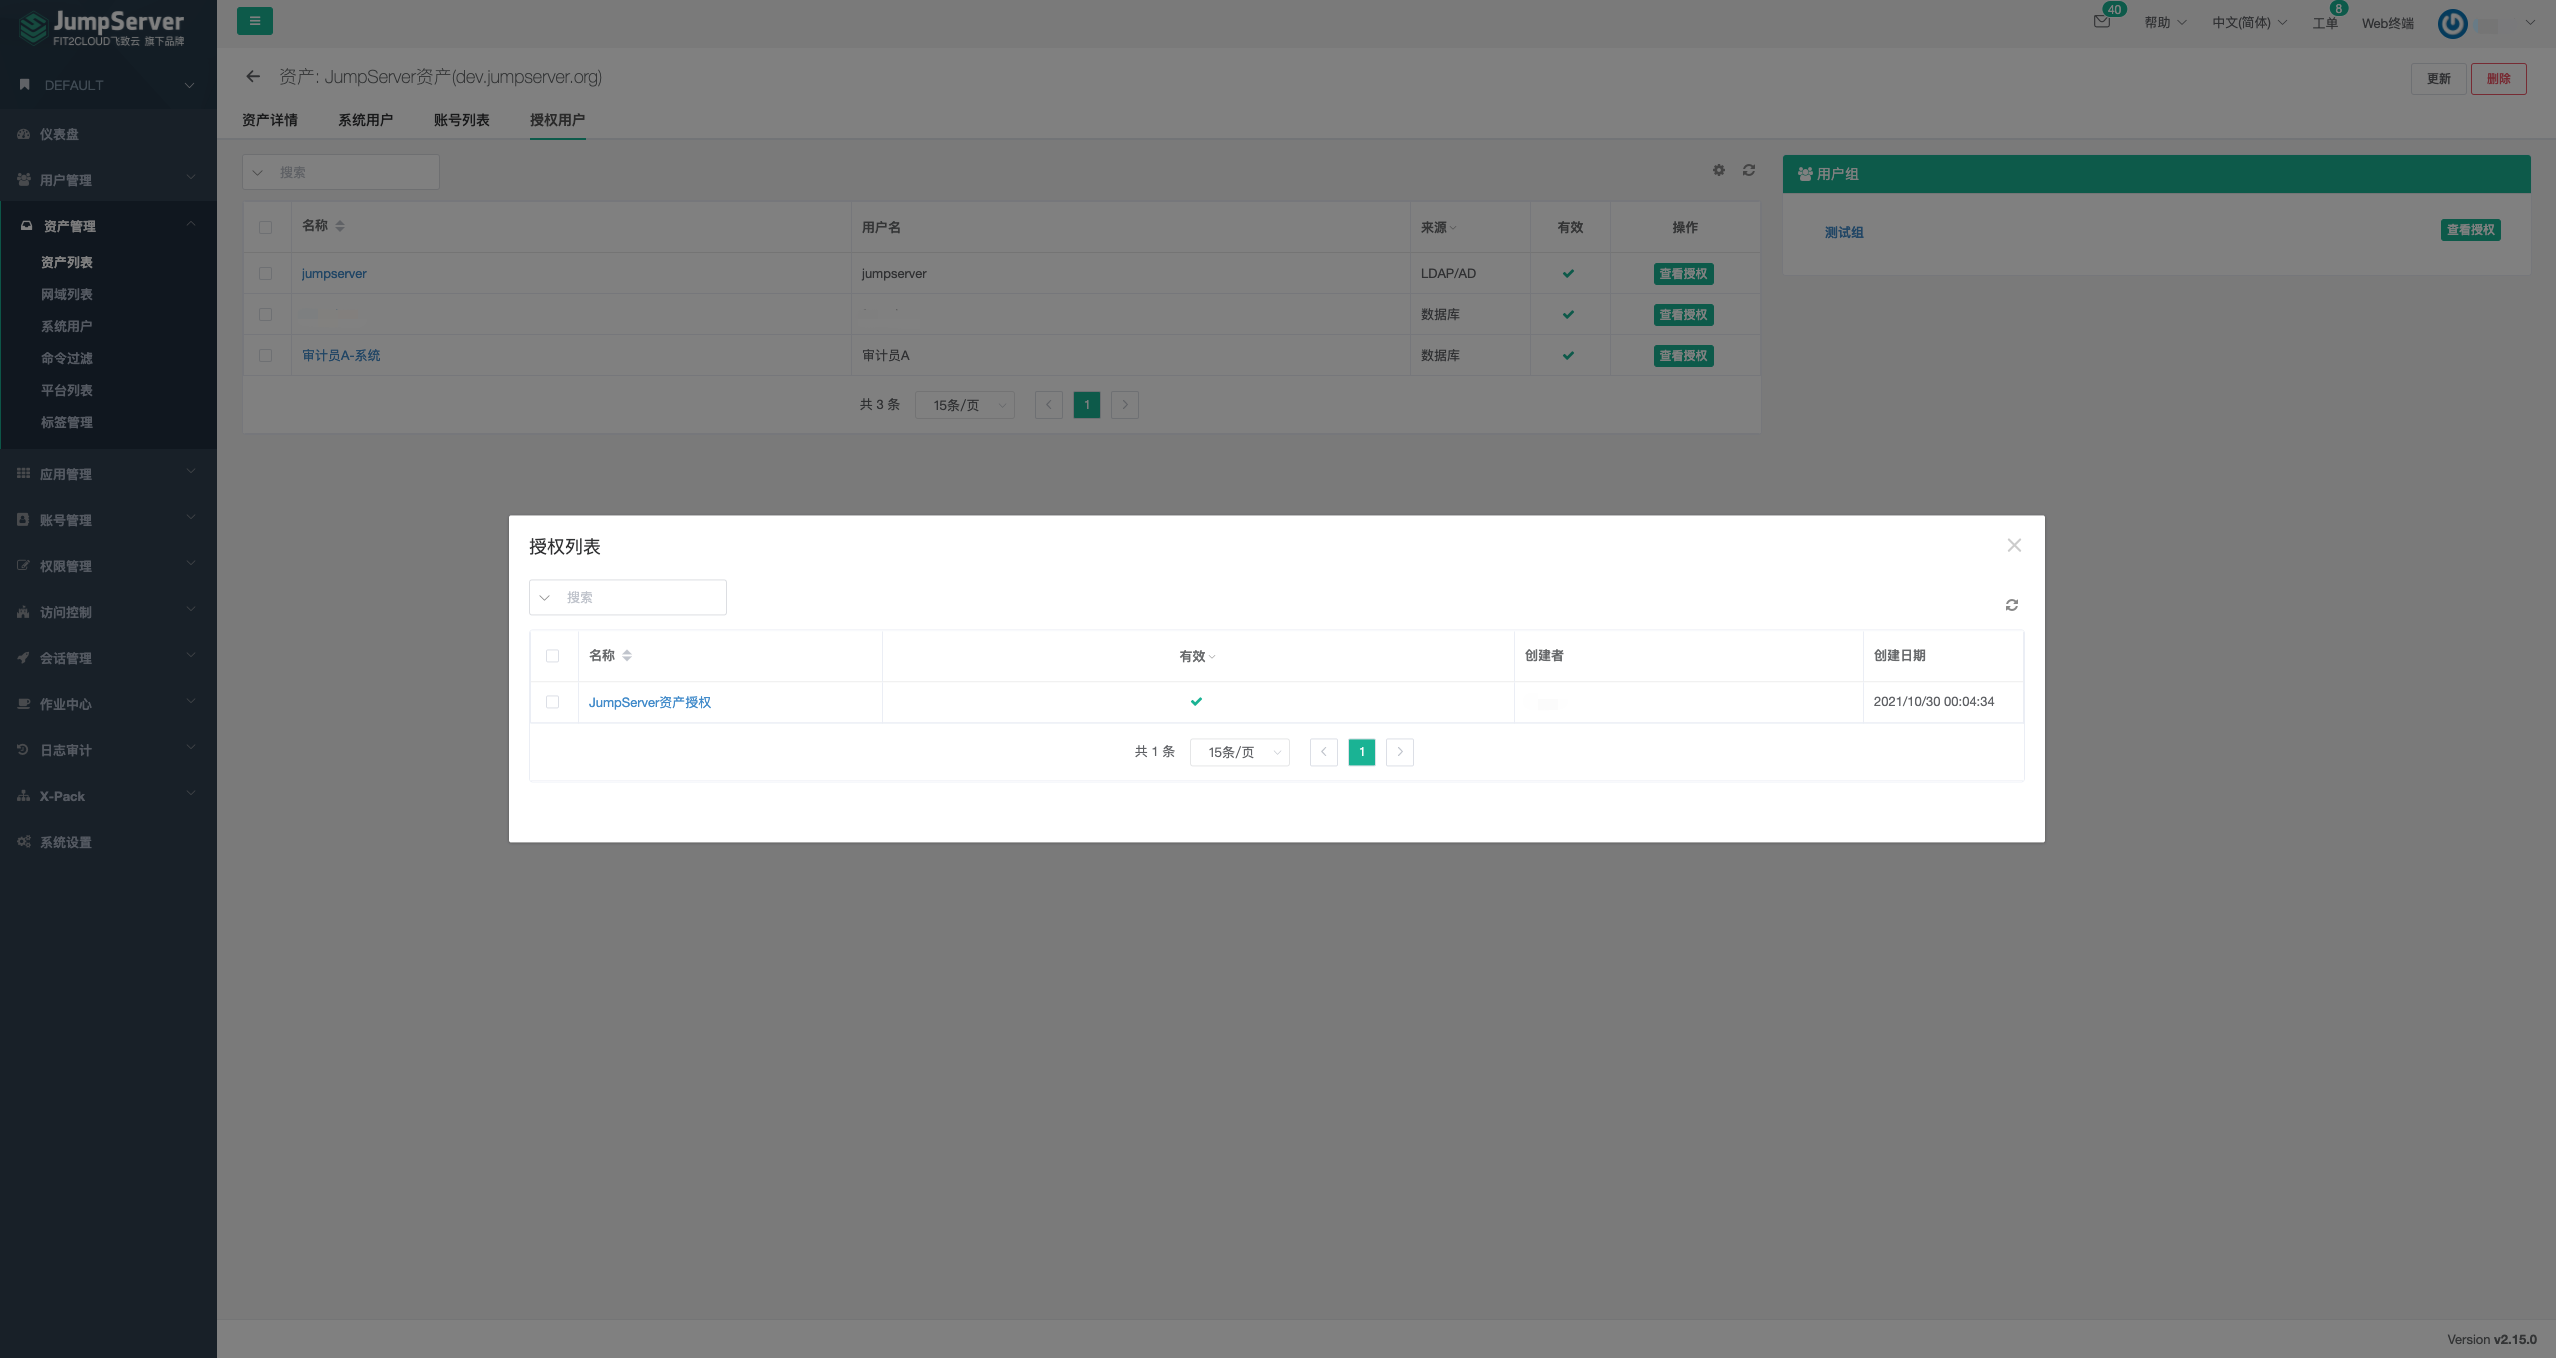
Task: Click the search field in authorization dialog
Action: [x=640, y=597]
